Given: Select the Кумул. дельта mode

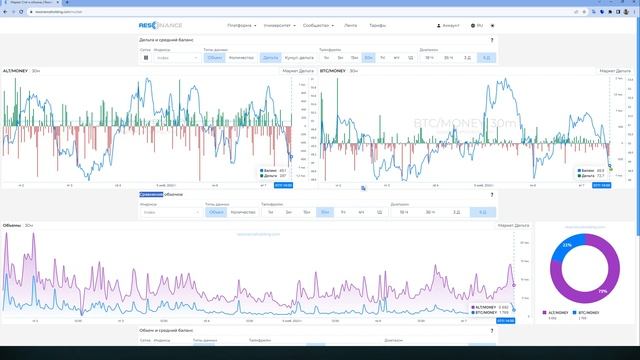Looking at the screenshot, I should [x=299, y=58].
